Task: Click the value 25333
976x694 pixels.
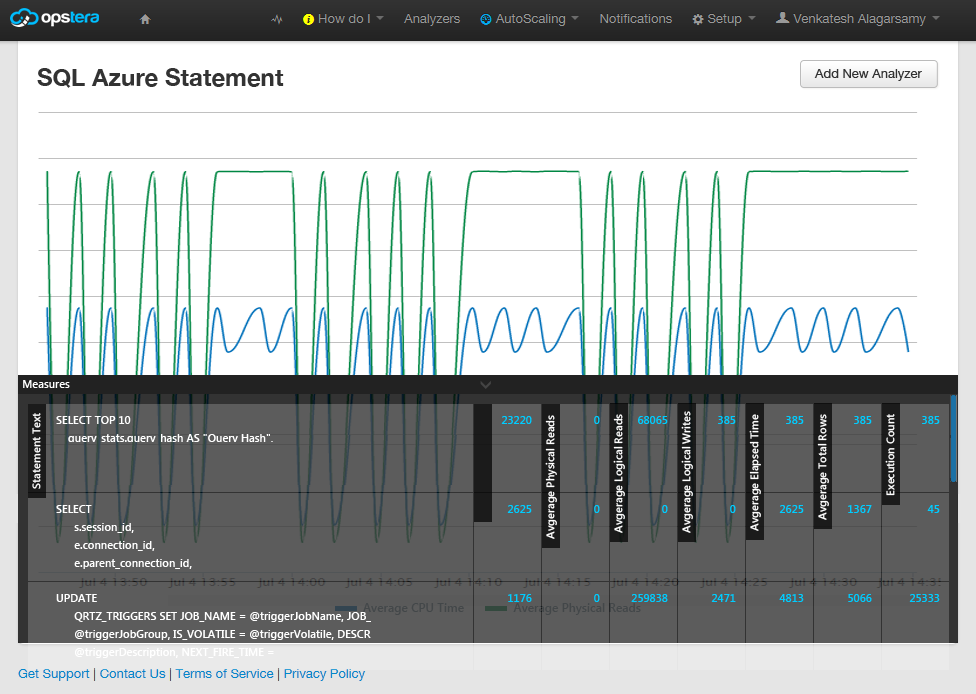Action: 924,598
